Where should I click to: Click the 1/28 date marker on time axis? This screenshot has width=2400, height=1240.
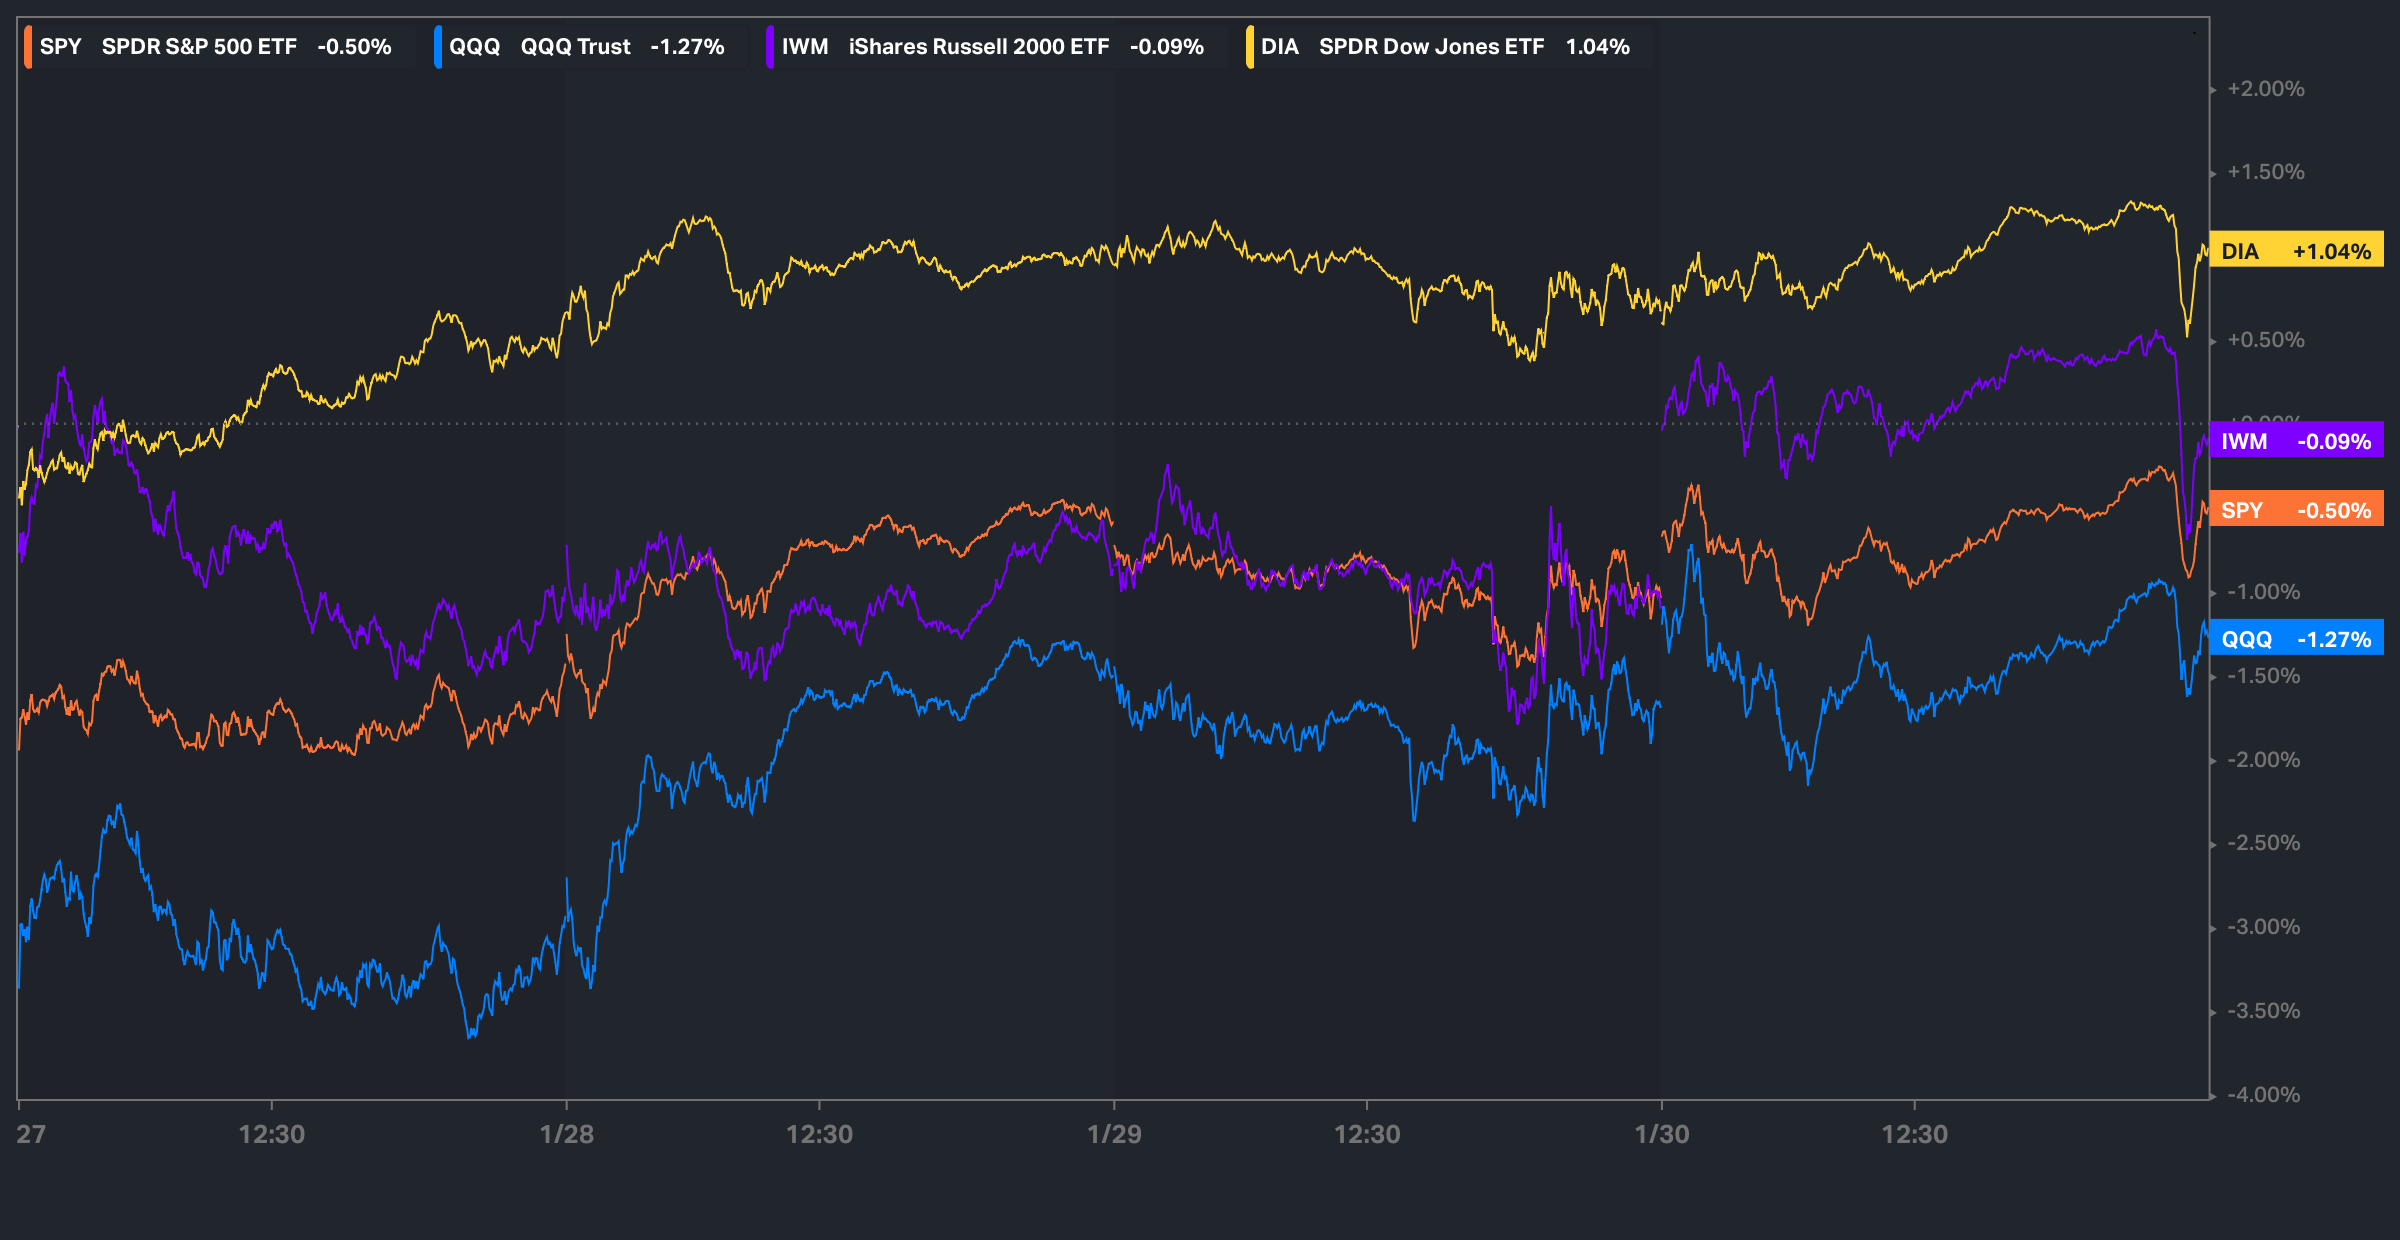click(566, 1134)
